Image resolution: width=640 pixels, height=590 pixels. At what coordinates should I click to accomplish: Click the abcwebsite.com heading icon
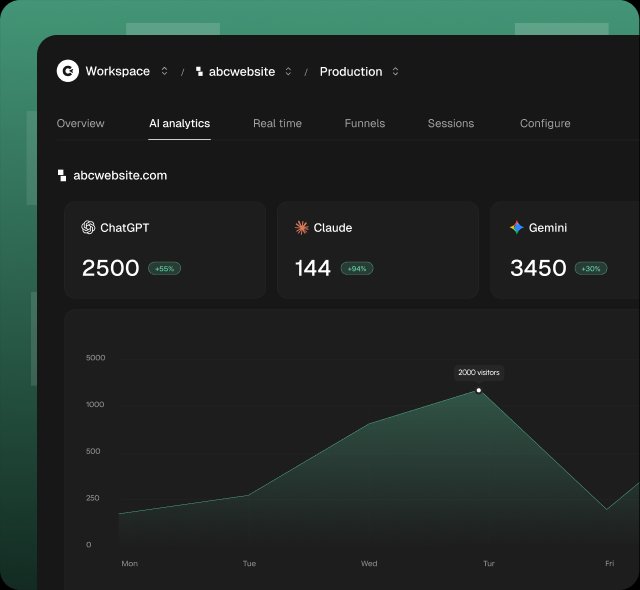point(62,175)
